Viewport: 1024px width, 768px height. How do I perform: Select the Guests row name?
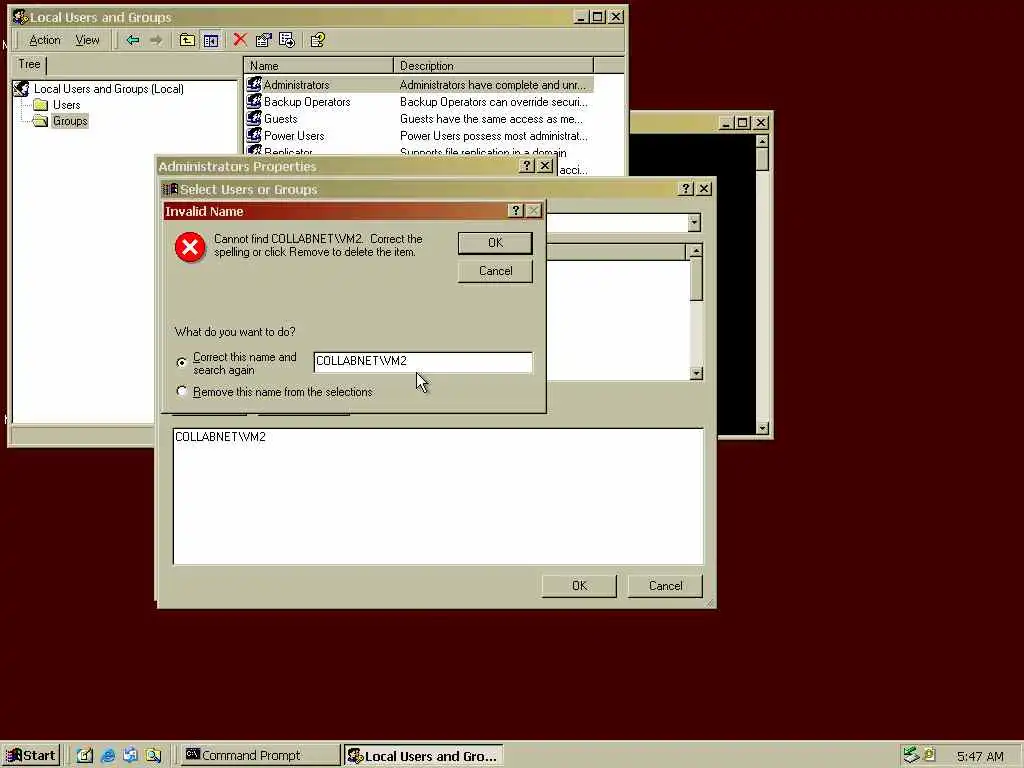click(281, 119)
